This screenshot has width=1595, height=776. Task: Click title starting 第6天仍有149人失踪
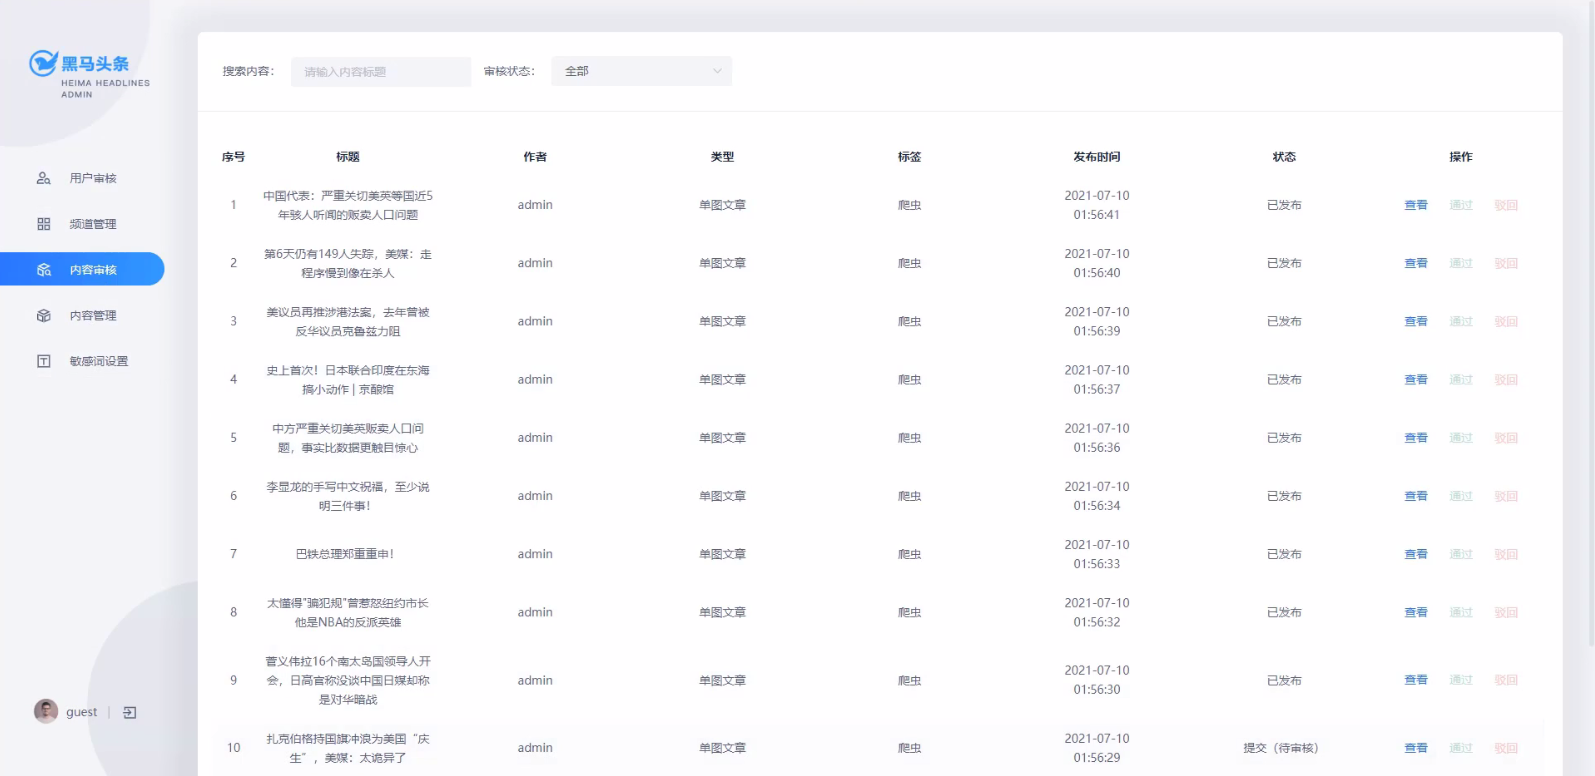[x=348, y=263]
